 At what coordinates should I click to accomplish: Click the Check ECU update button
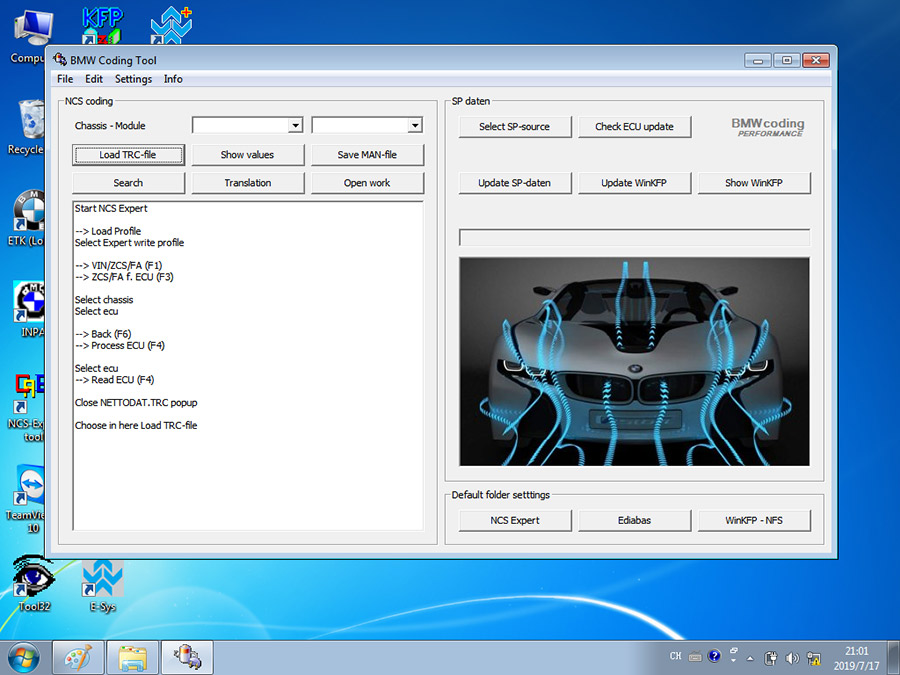tap(634, 126)
